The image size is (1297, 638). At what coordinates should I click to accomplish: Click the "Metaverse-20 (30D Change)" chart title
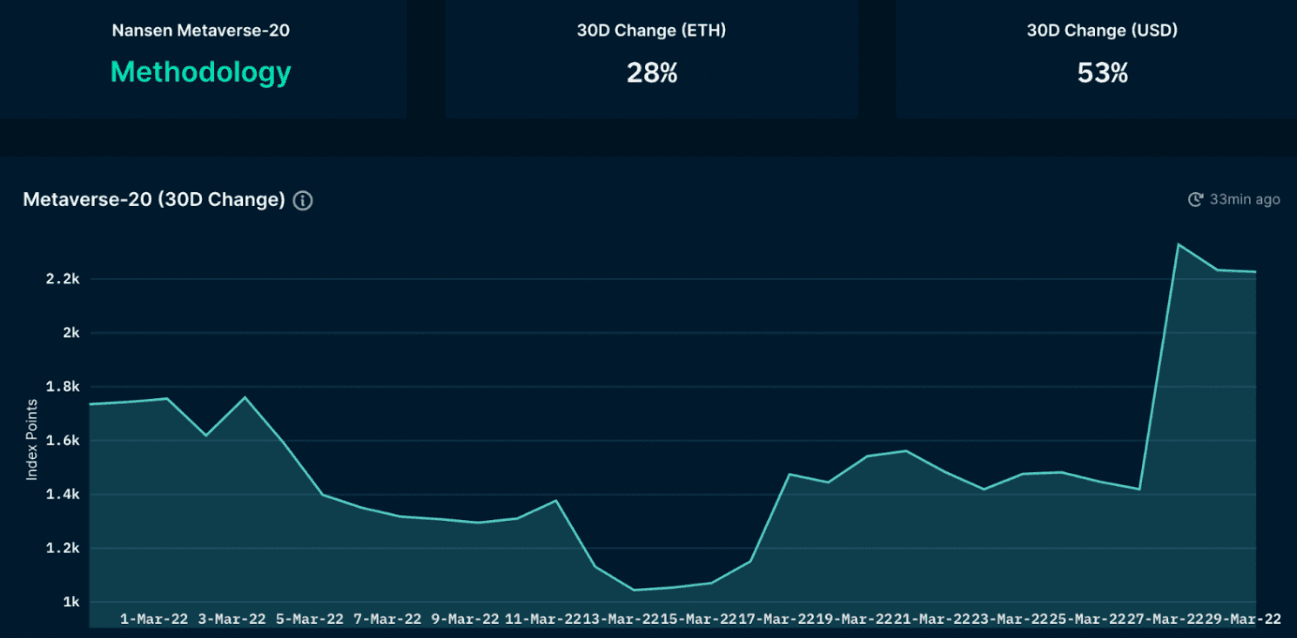click(154, 199)
